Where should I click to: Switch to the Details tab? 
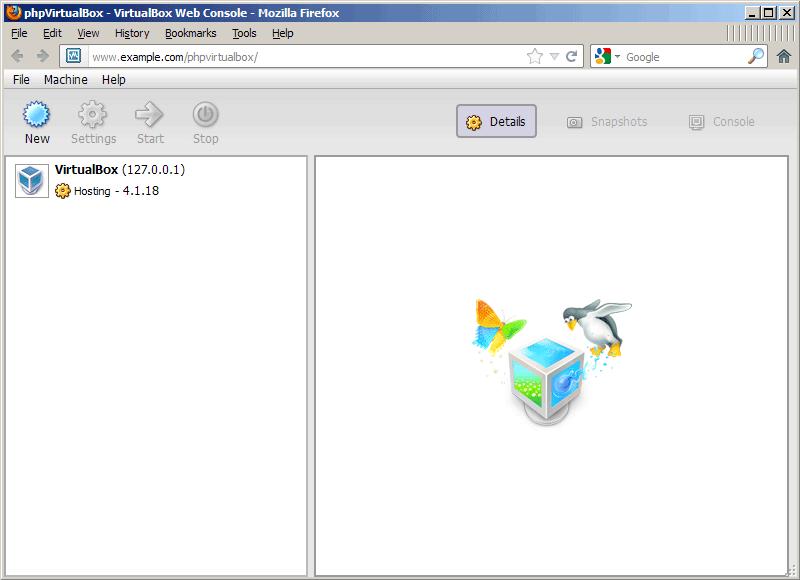pos(496,122)
